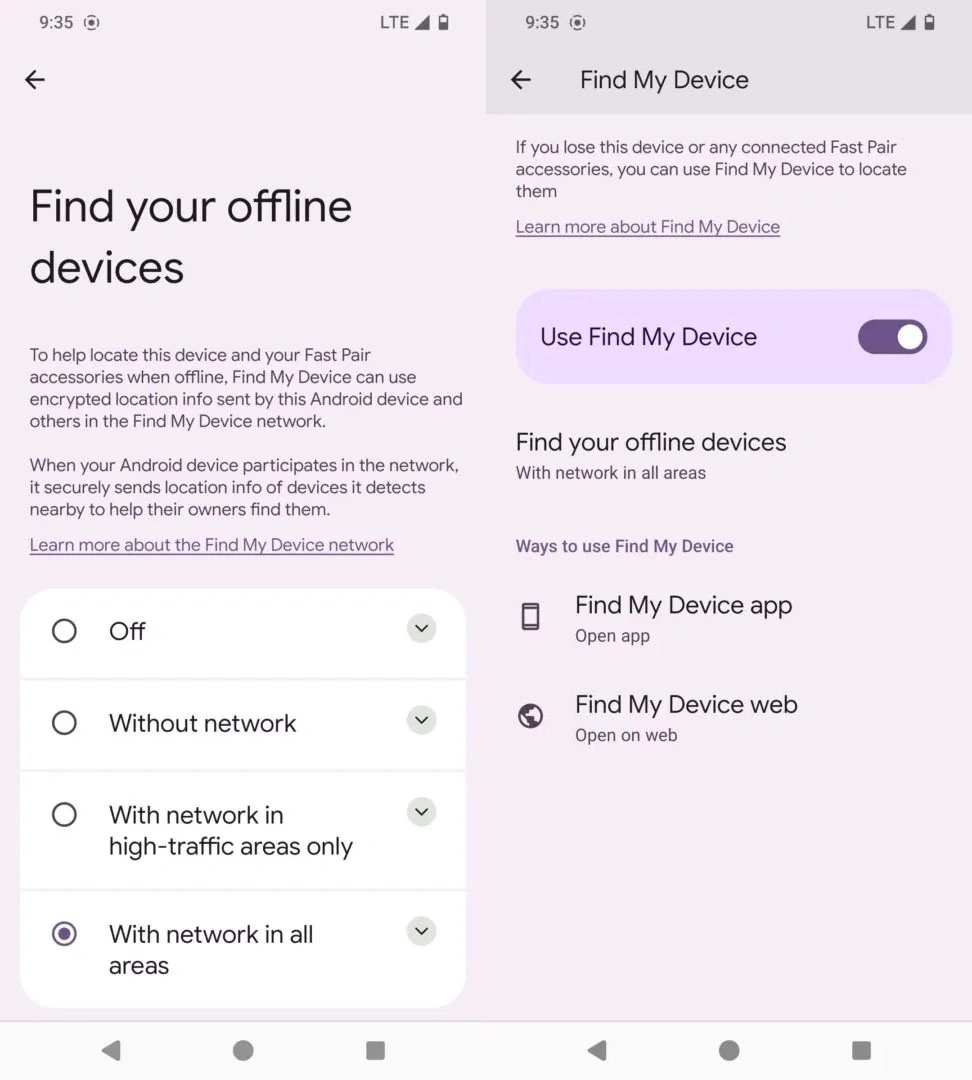Screen dimensions: 972x1080
Task: Tap the Android back triangle on right screen
Action: pos(597,1050)
